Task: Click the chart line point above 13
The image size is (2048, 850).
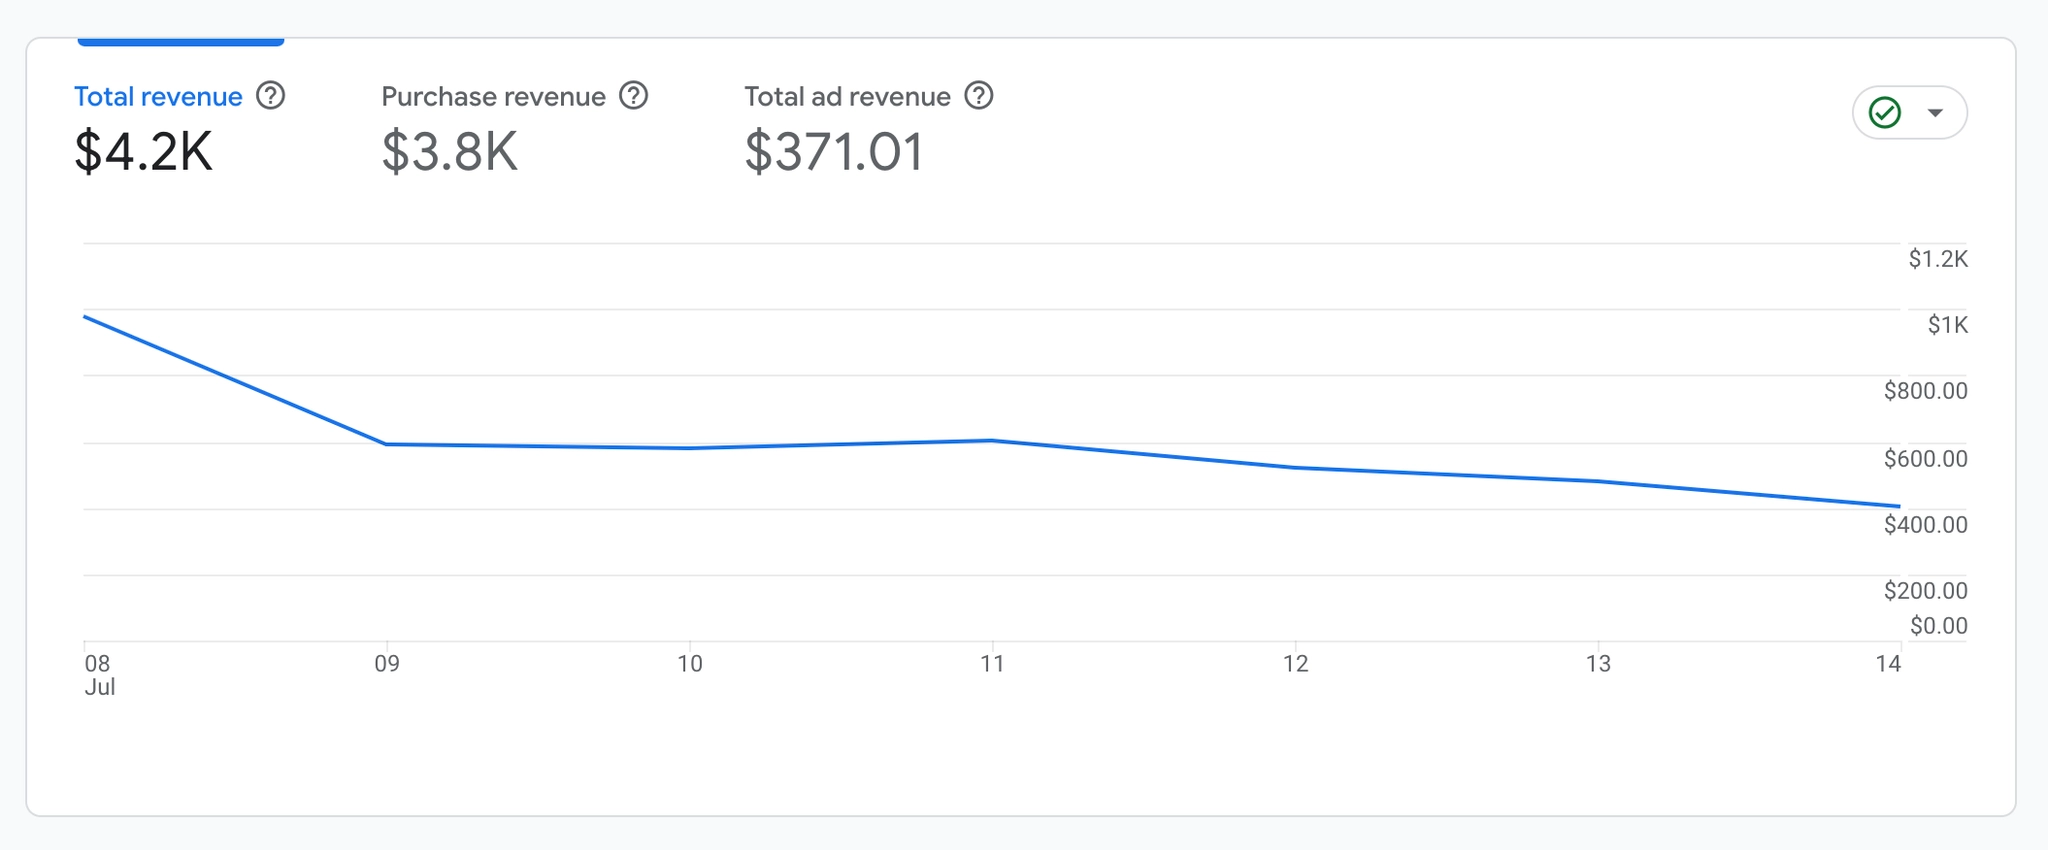Action: click(1598, 482)
